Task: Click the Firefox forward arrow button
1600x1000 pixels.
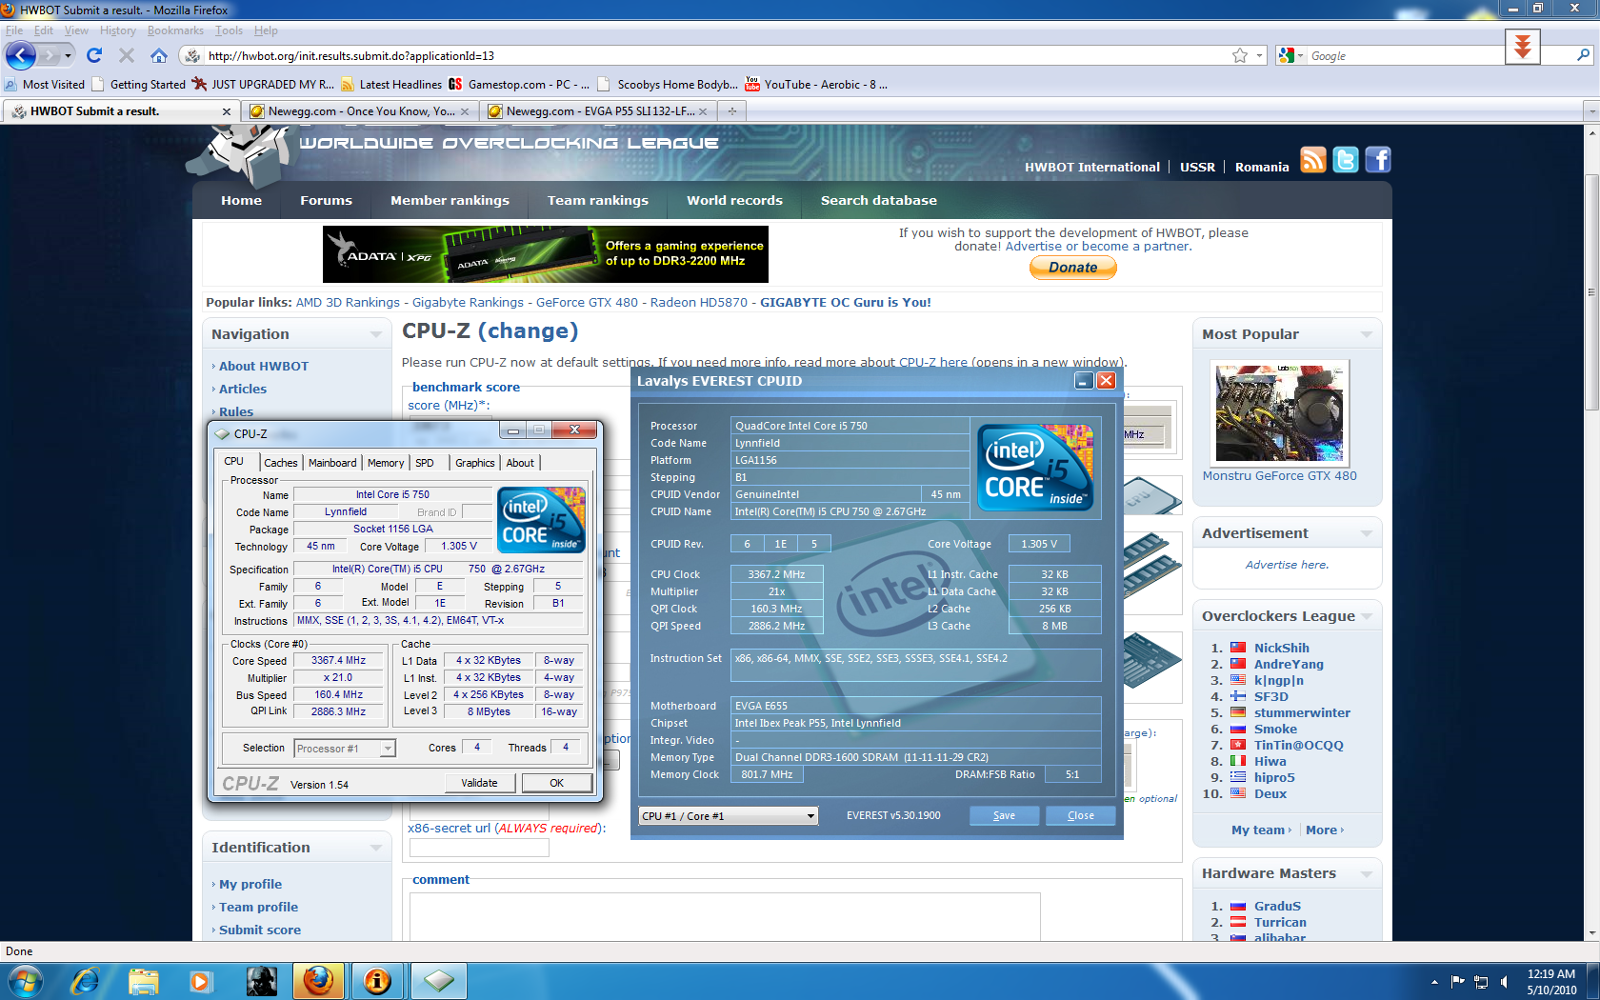Action: [x=51, y=56]
